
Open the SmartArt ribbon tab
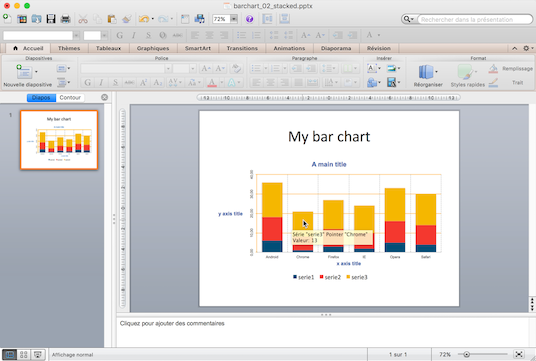198,48
